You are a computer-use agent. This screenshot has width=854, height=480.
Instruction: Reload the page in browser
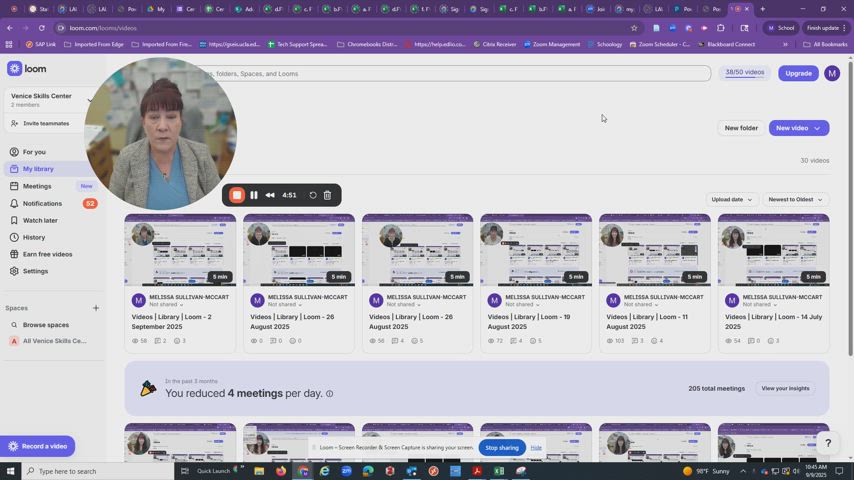(x=41, y=28)
